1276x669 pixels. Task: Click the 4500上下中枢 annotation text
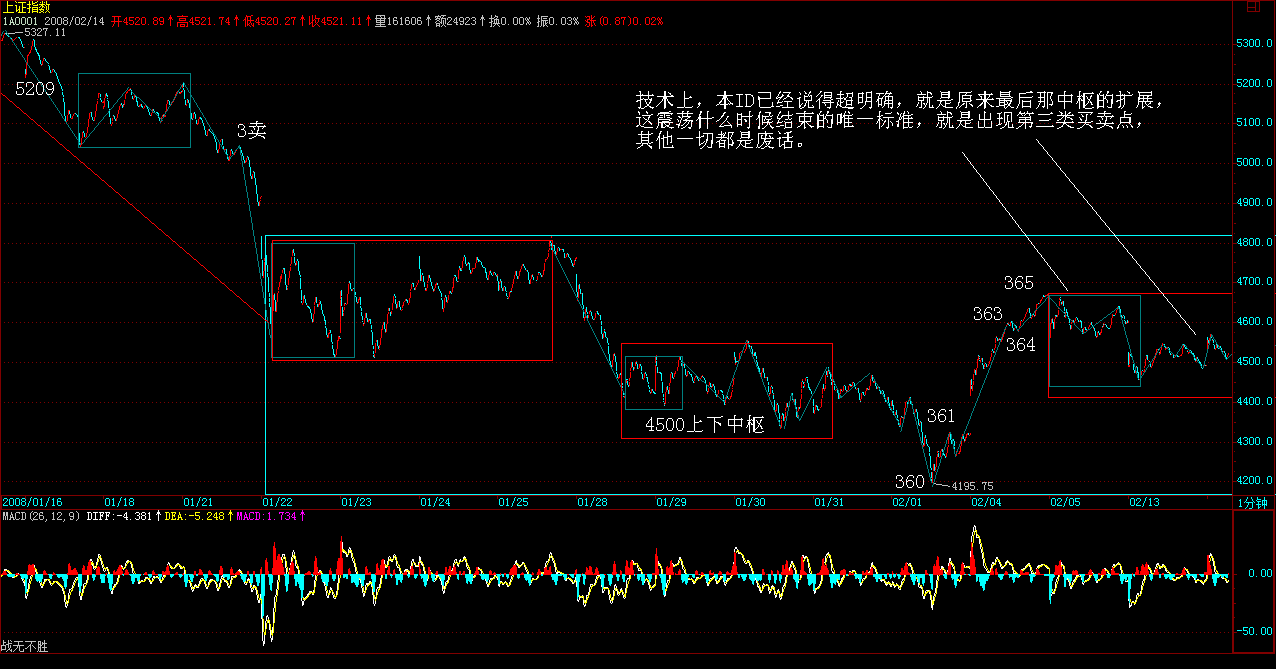[x=704, y=425]
